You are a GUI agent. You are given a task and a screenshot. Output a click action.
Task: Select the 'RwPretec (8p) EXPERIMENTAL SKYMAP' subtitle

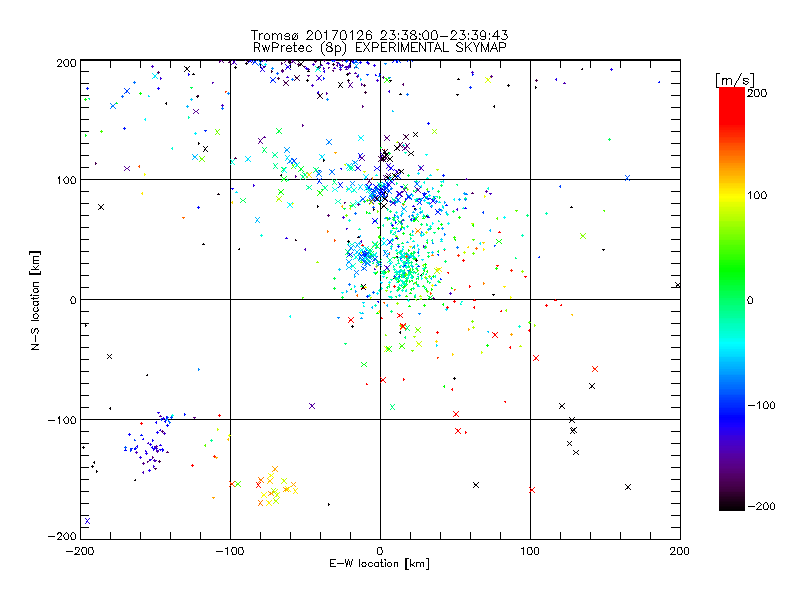click(380, 48)
